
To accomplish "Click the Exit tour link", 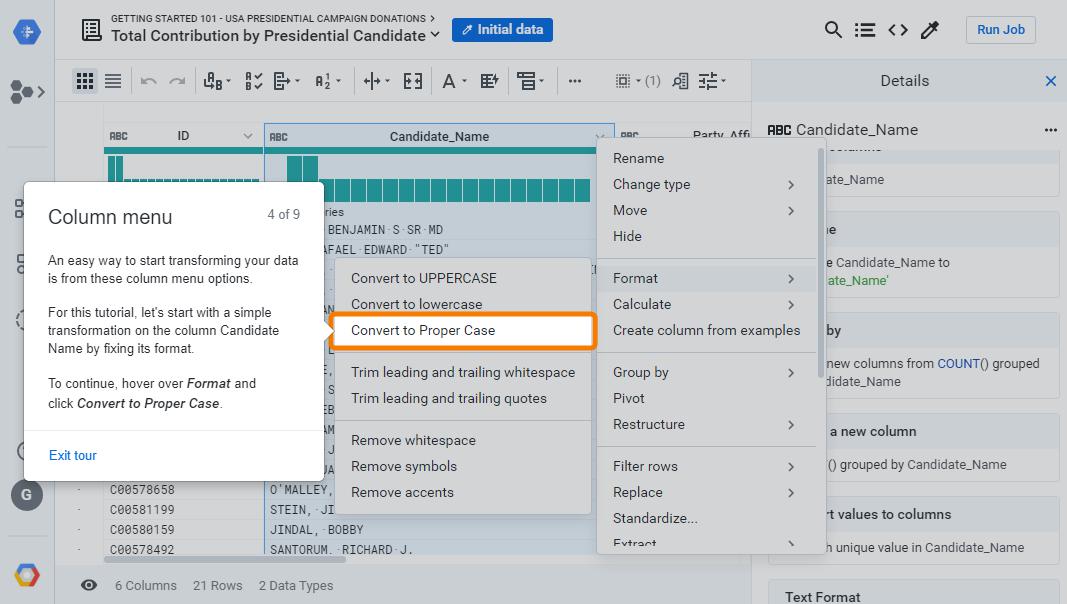I will pos(72,455).
